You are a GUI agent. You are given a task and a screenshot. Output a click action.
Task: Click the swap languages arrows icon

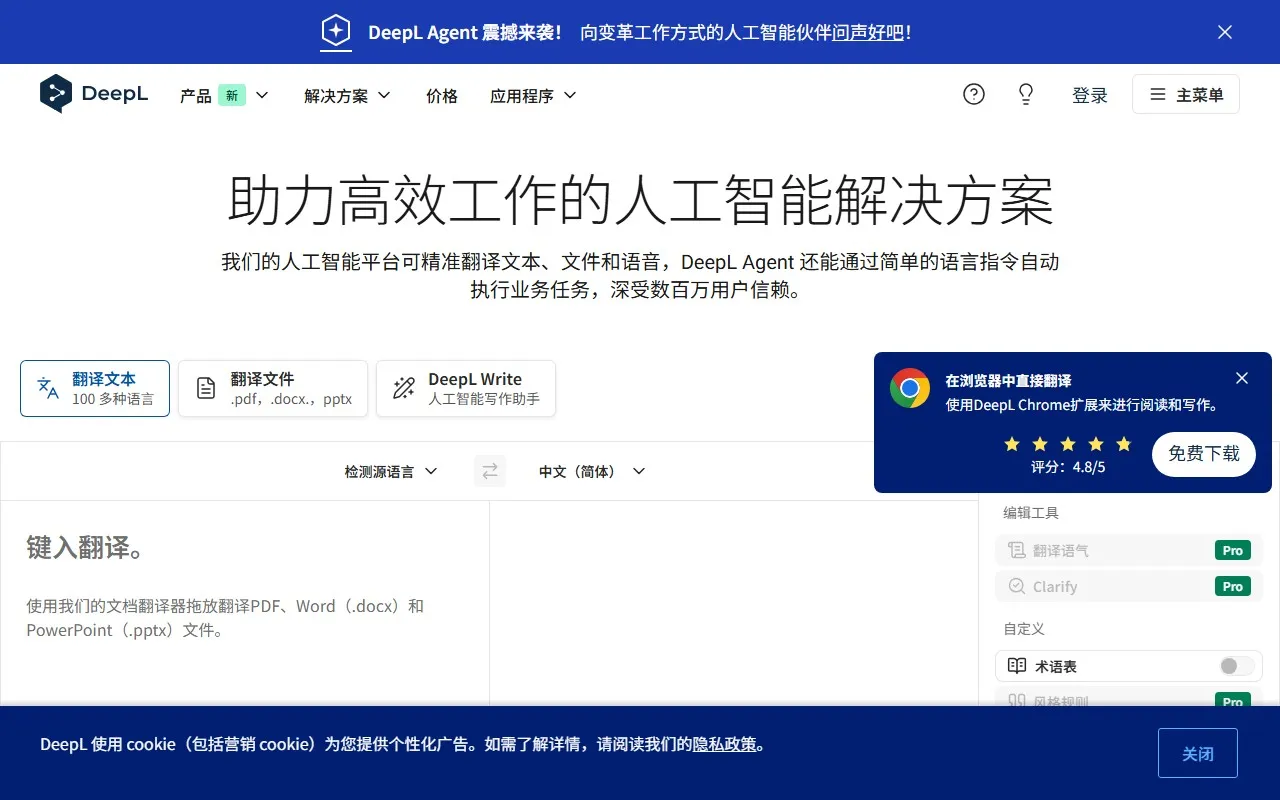(490, 471)
